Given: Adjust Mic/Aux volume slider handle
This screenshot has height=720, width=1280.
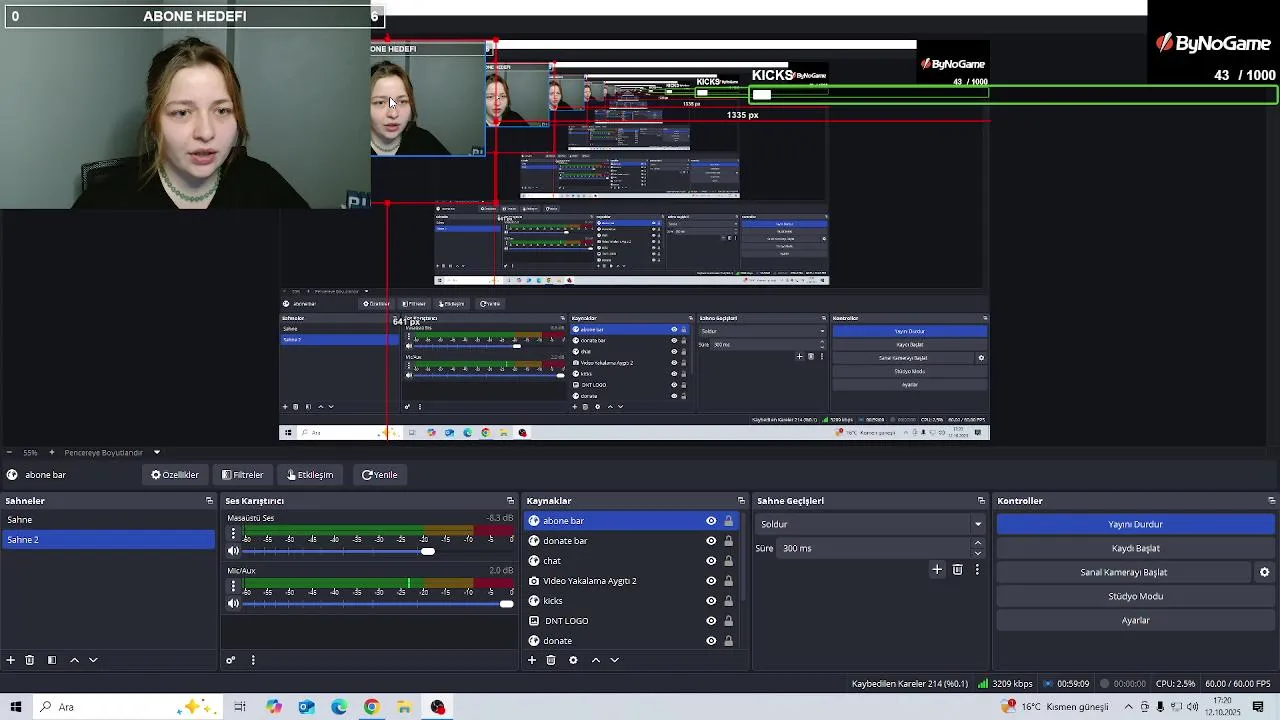Looking at the screenshot, I should 506,603.
